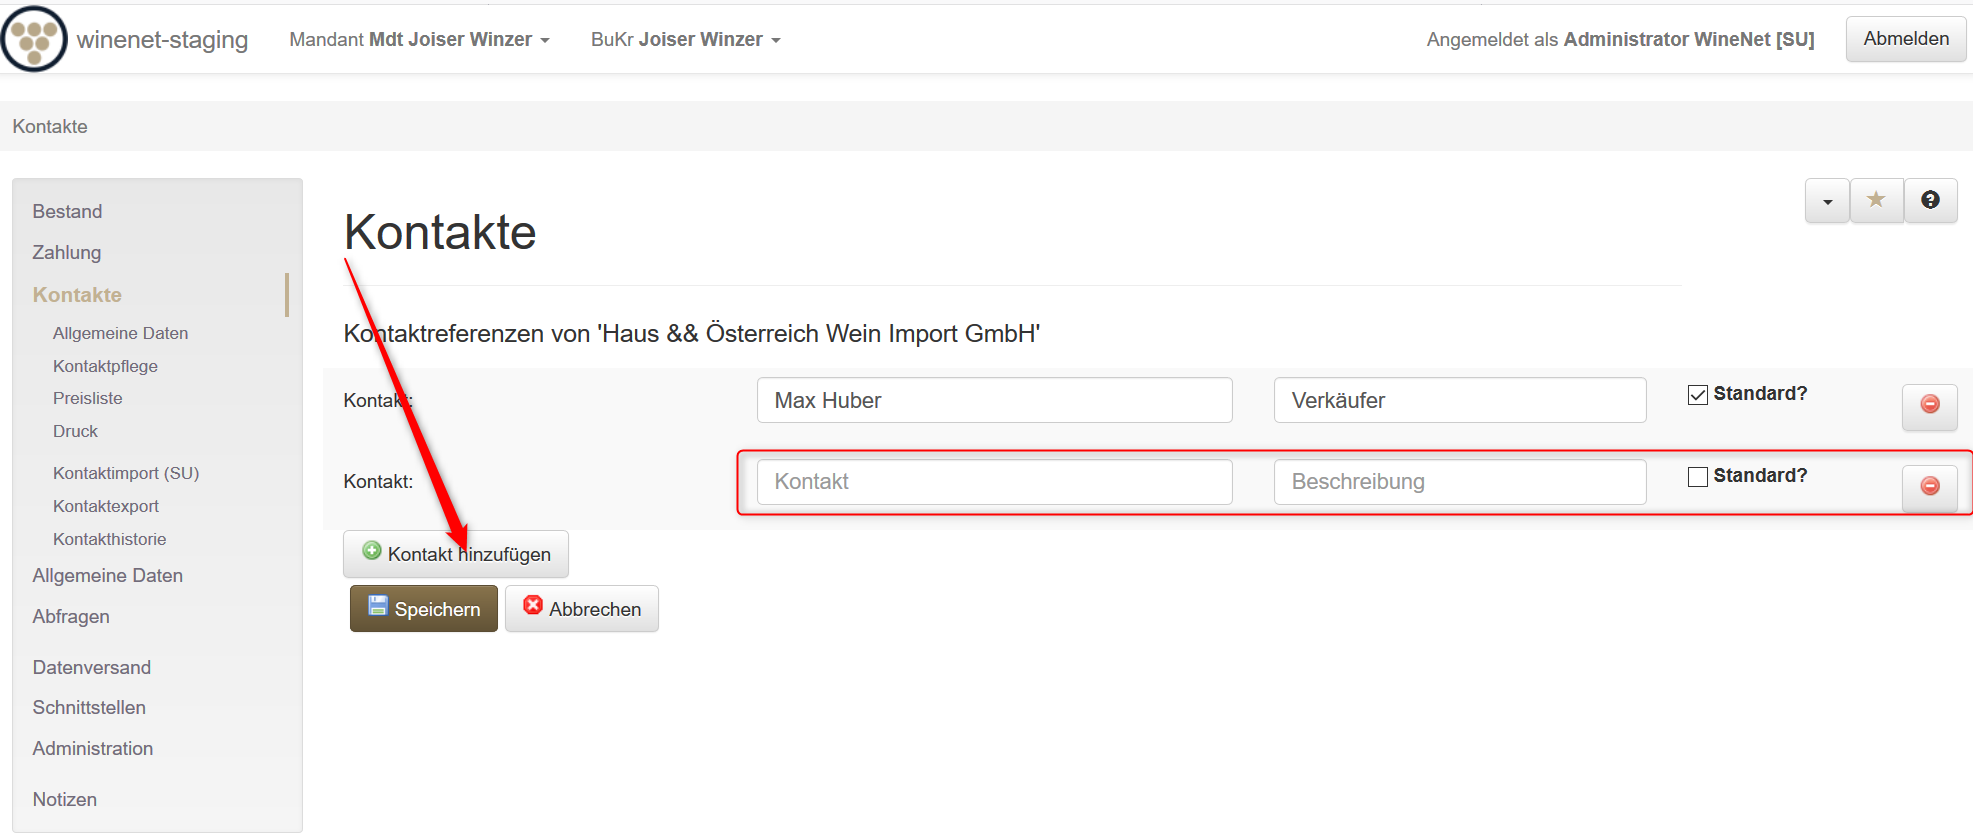This screenshot has height=833, width=1973.
Task: Click the winenet grape logo icon
Action: pyautogui.click(x=35, y=39)
